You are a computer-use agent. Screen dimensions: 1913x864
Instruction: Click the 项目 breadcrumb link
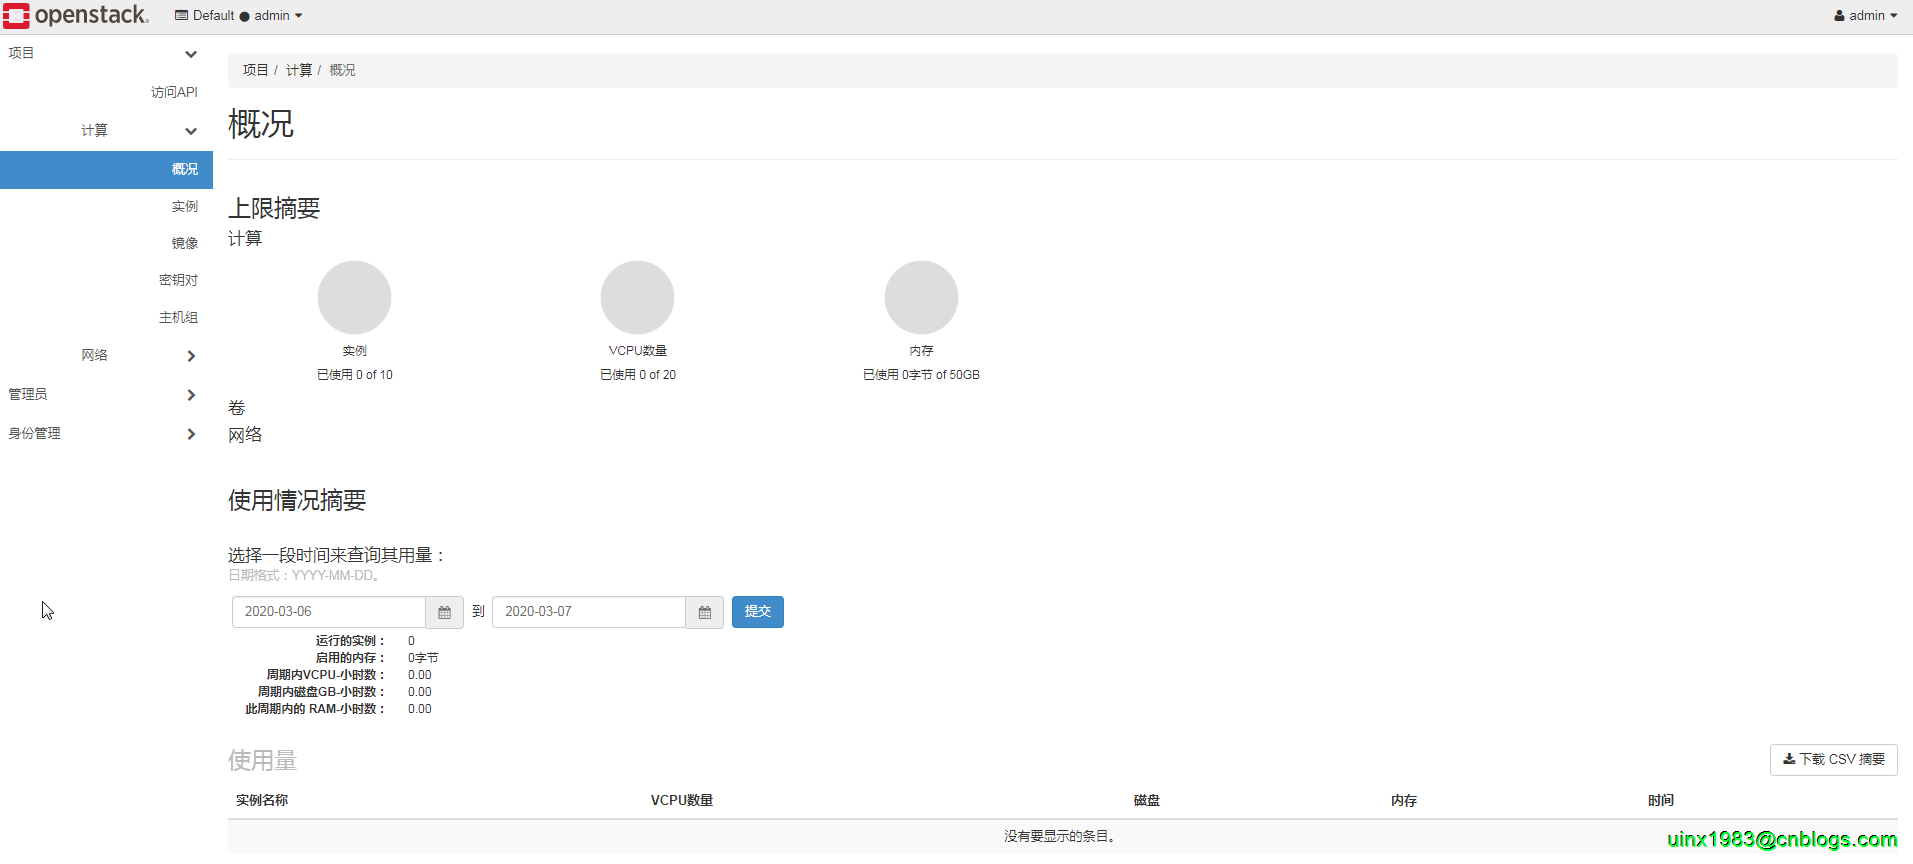[255, 70]
